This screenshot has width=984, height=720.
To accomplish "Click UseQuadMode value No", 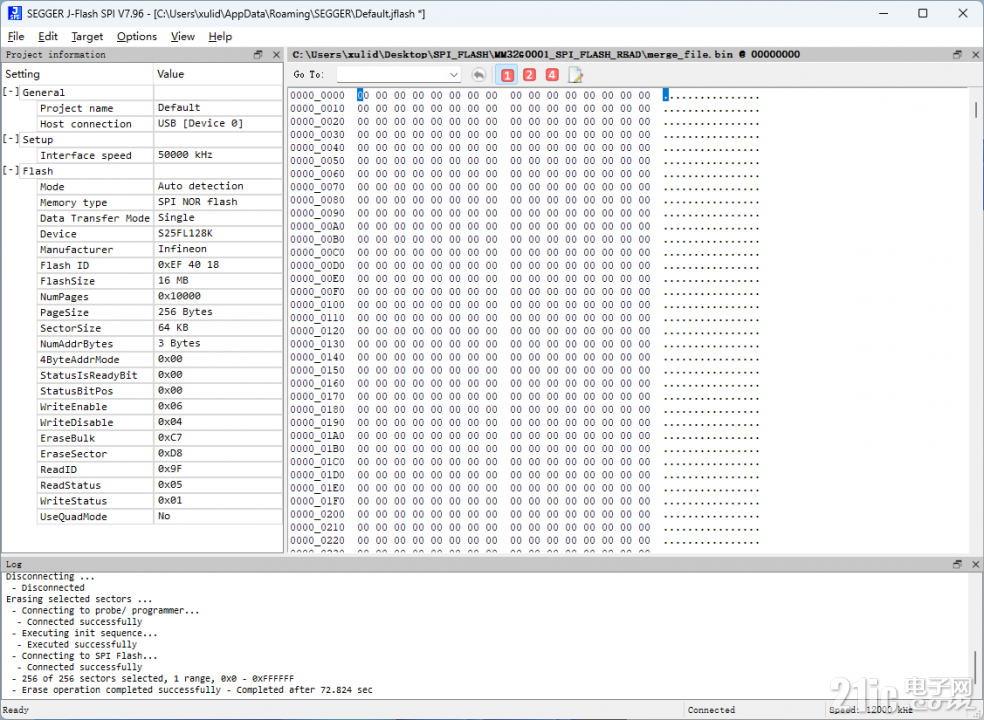I will point(164,515).
